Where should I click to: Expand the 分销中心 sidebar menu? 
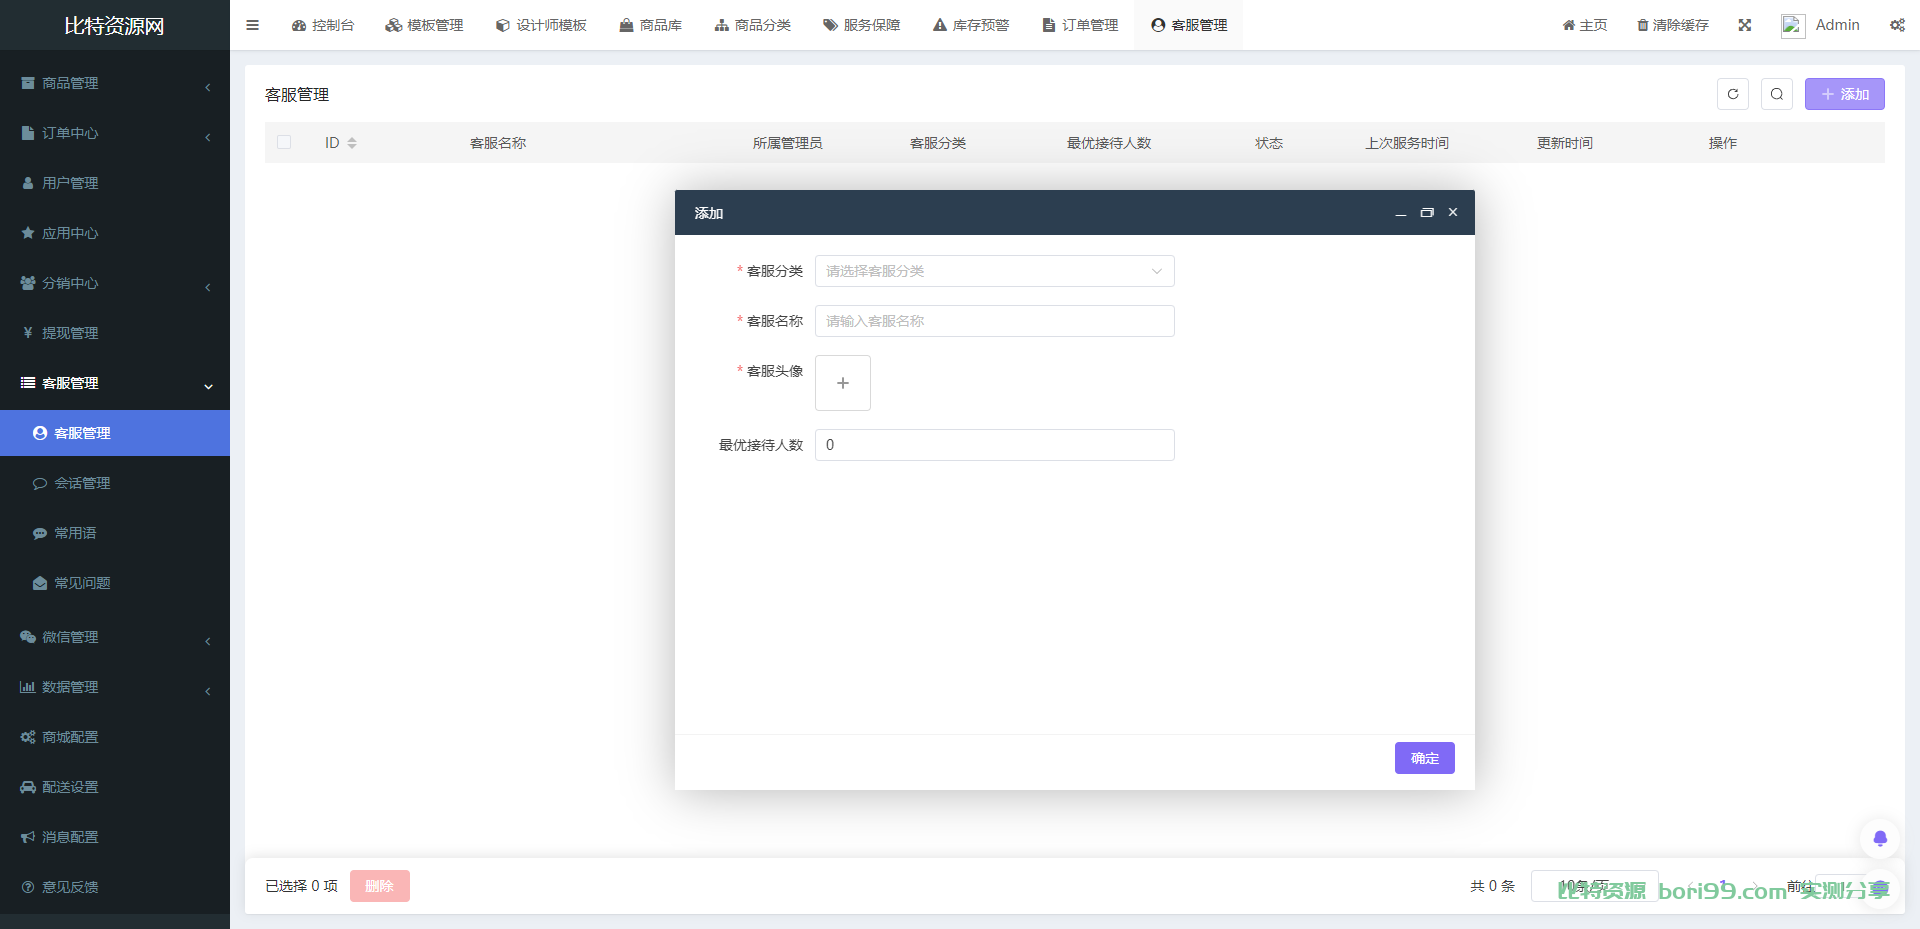coord(115,283)
